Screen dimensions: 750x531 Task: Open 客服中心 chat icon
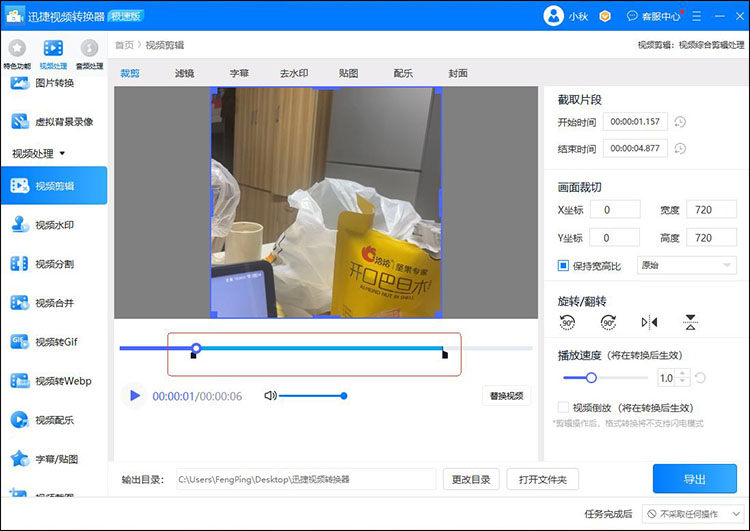click(x=632, y=16)
